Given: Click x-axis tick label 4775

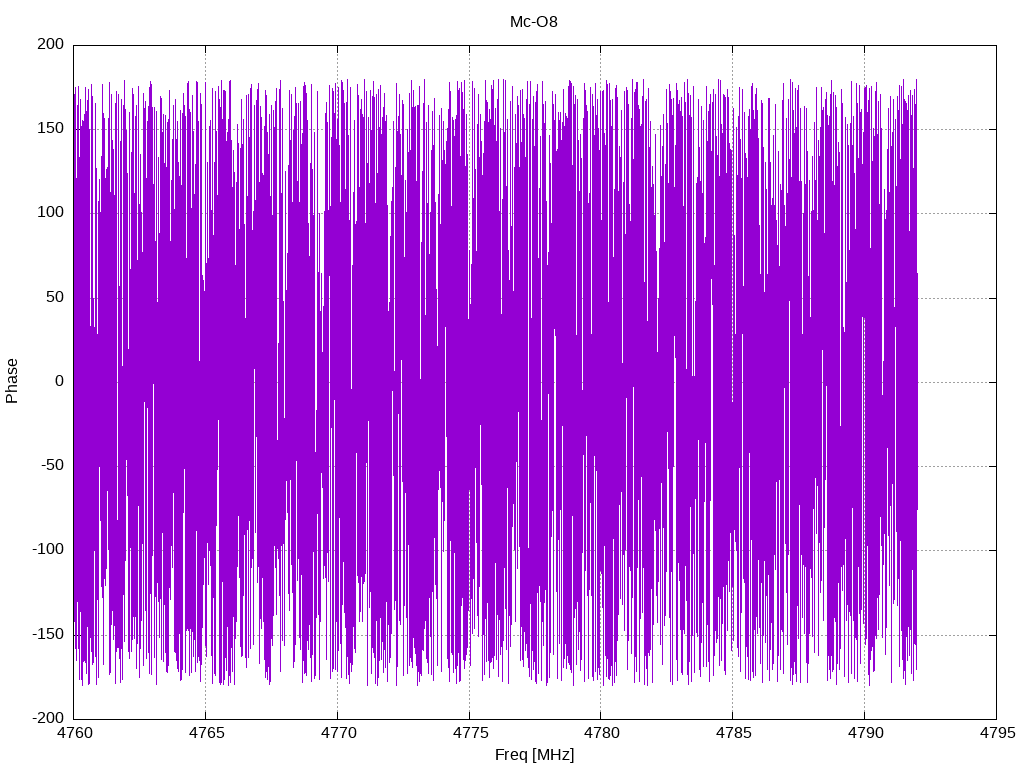Looking at the screenshot, I should [470, 733].
